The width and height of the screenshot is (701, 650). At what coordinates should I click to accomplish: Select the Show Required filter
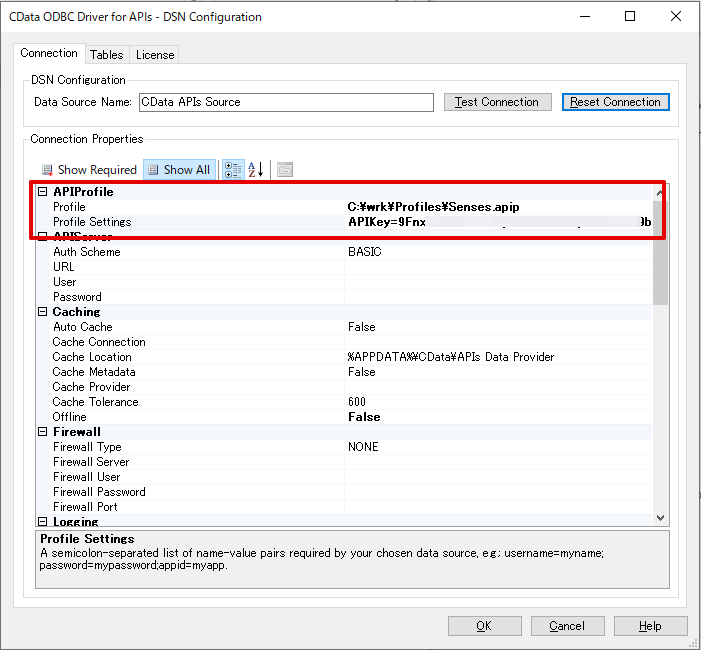89,170
